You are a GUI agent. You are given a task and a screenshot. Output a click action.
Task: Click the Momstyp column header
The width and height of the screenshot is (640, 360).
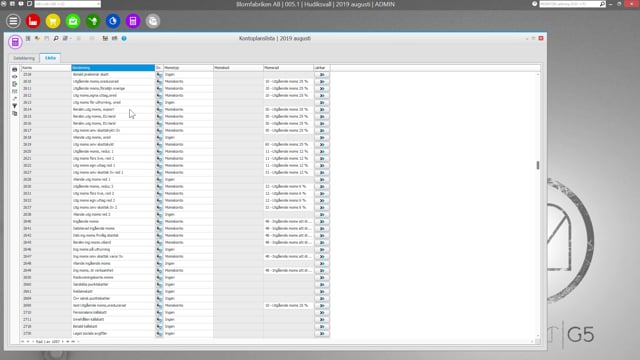click(188, 68)
